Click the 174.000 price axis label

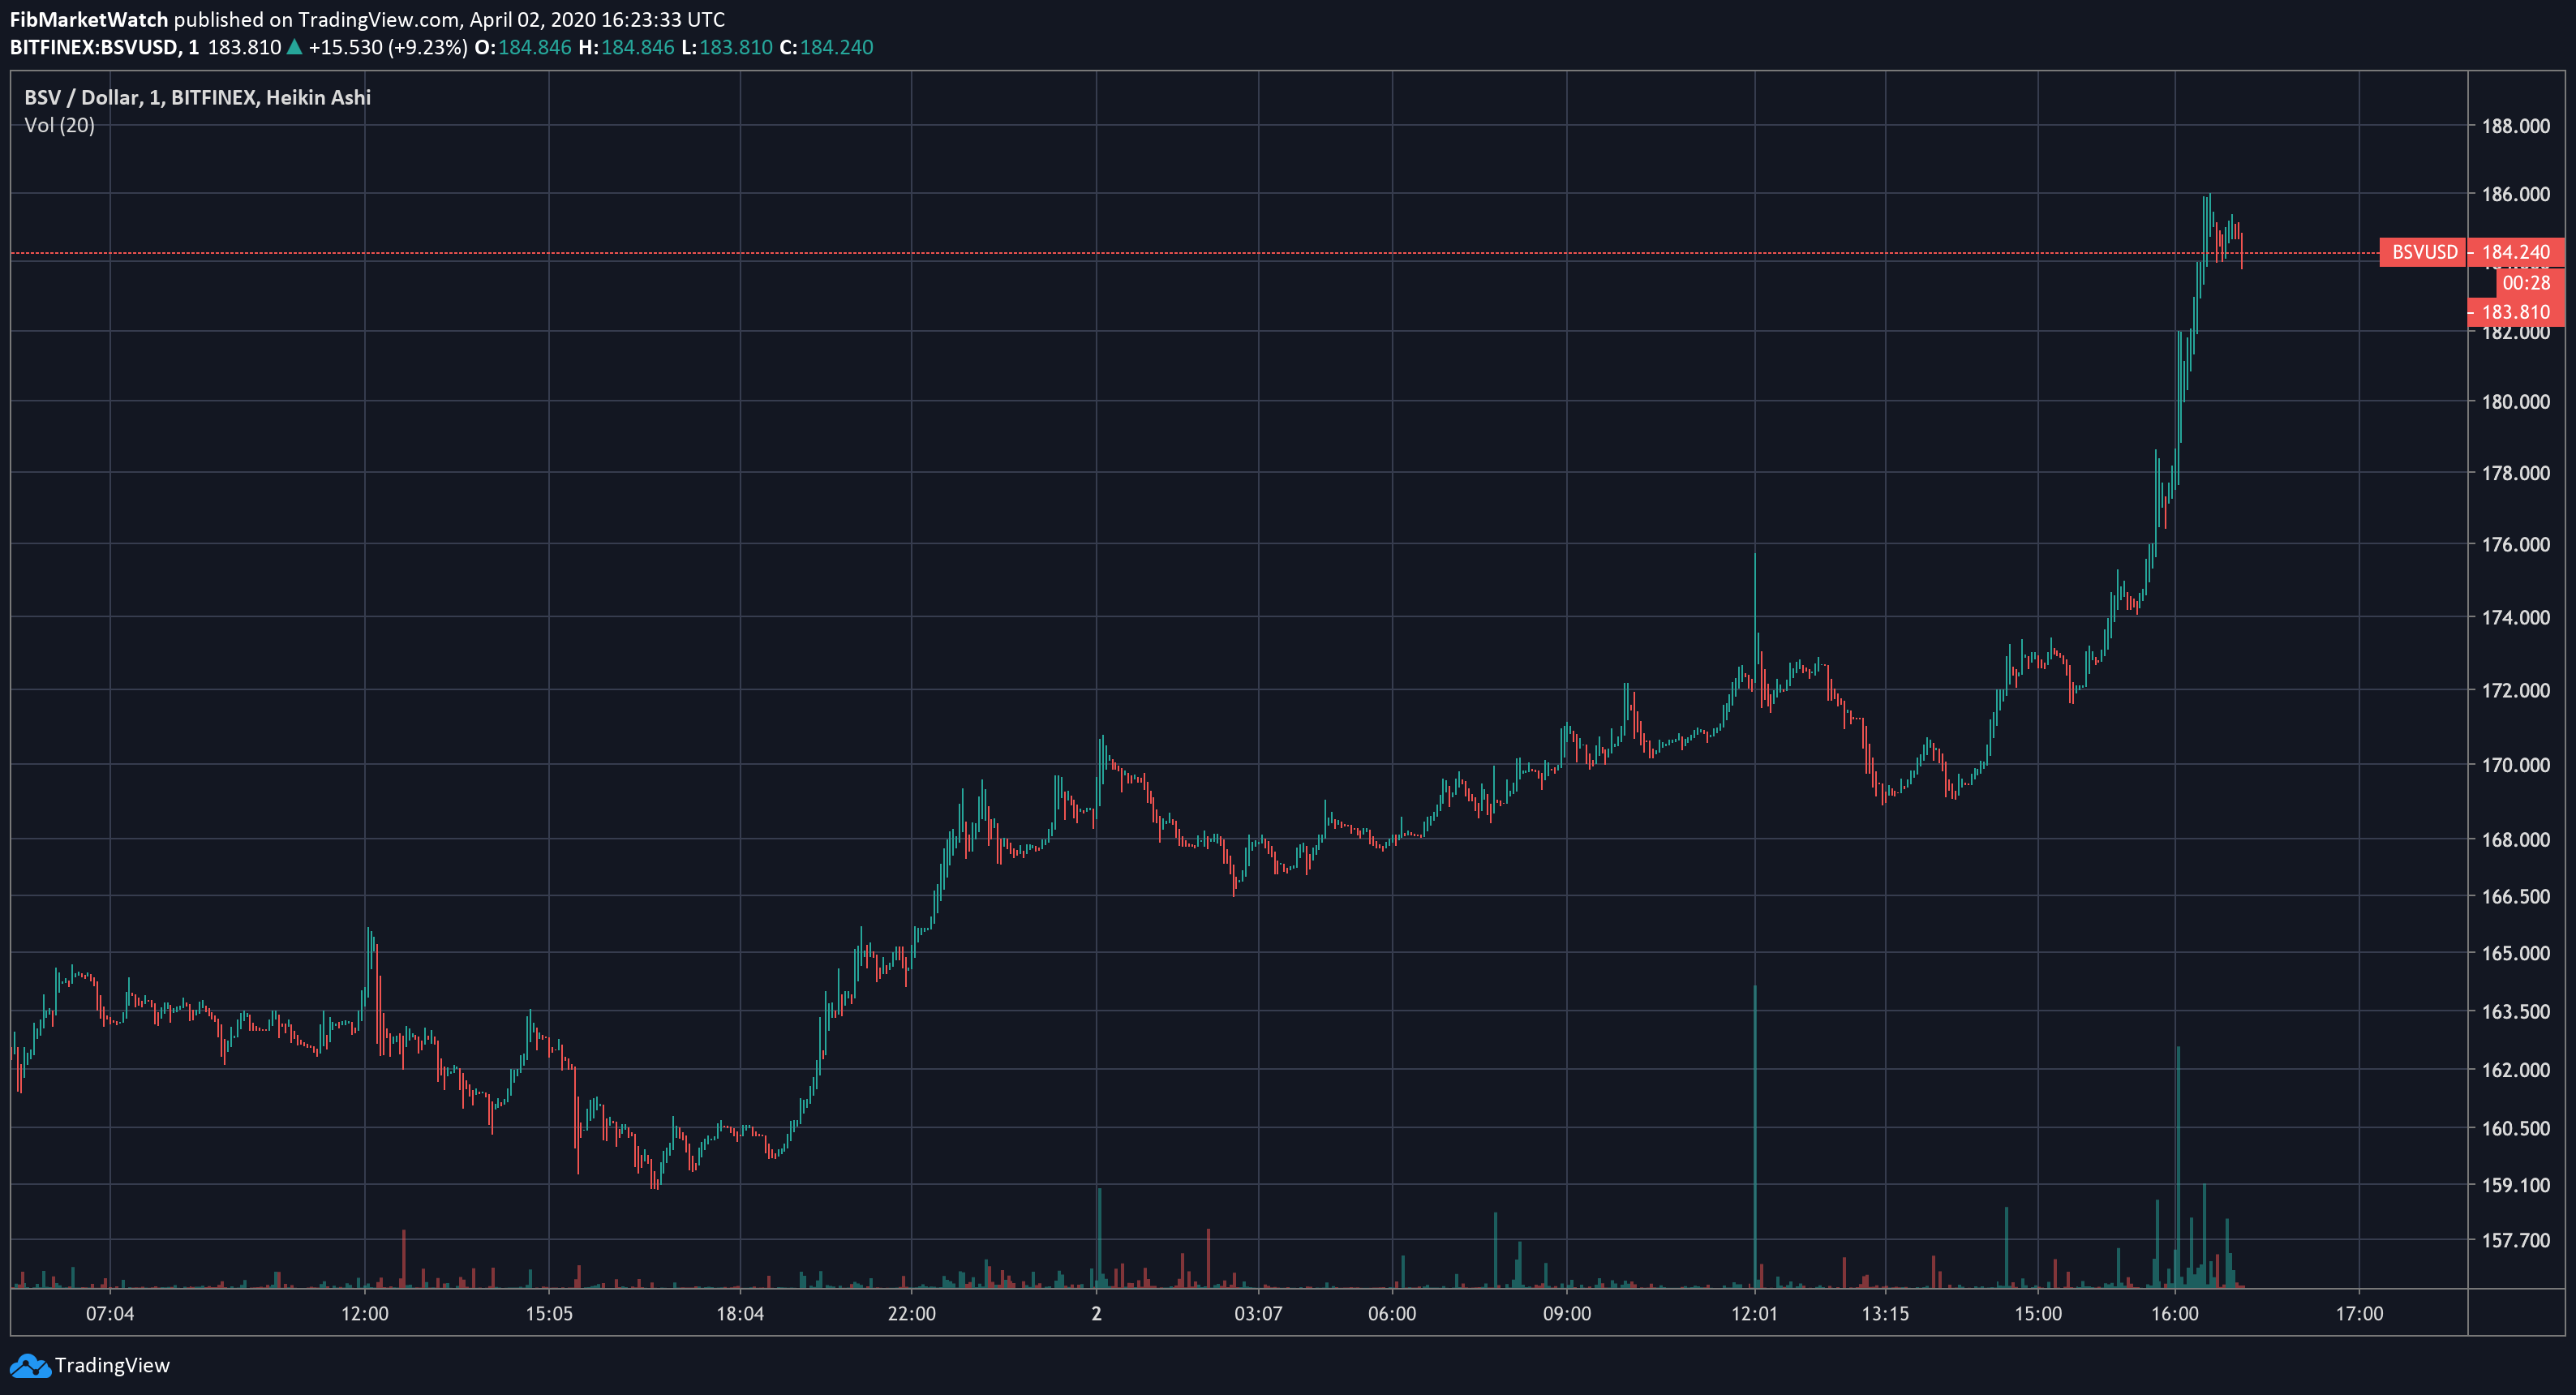coord(2516,618)
